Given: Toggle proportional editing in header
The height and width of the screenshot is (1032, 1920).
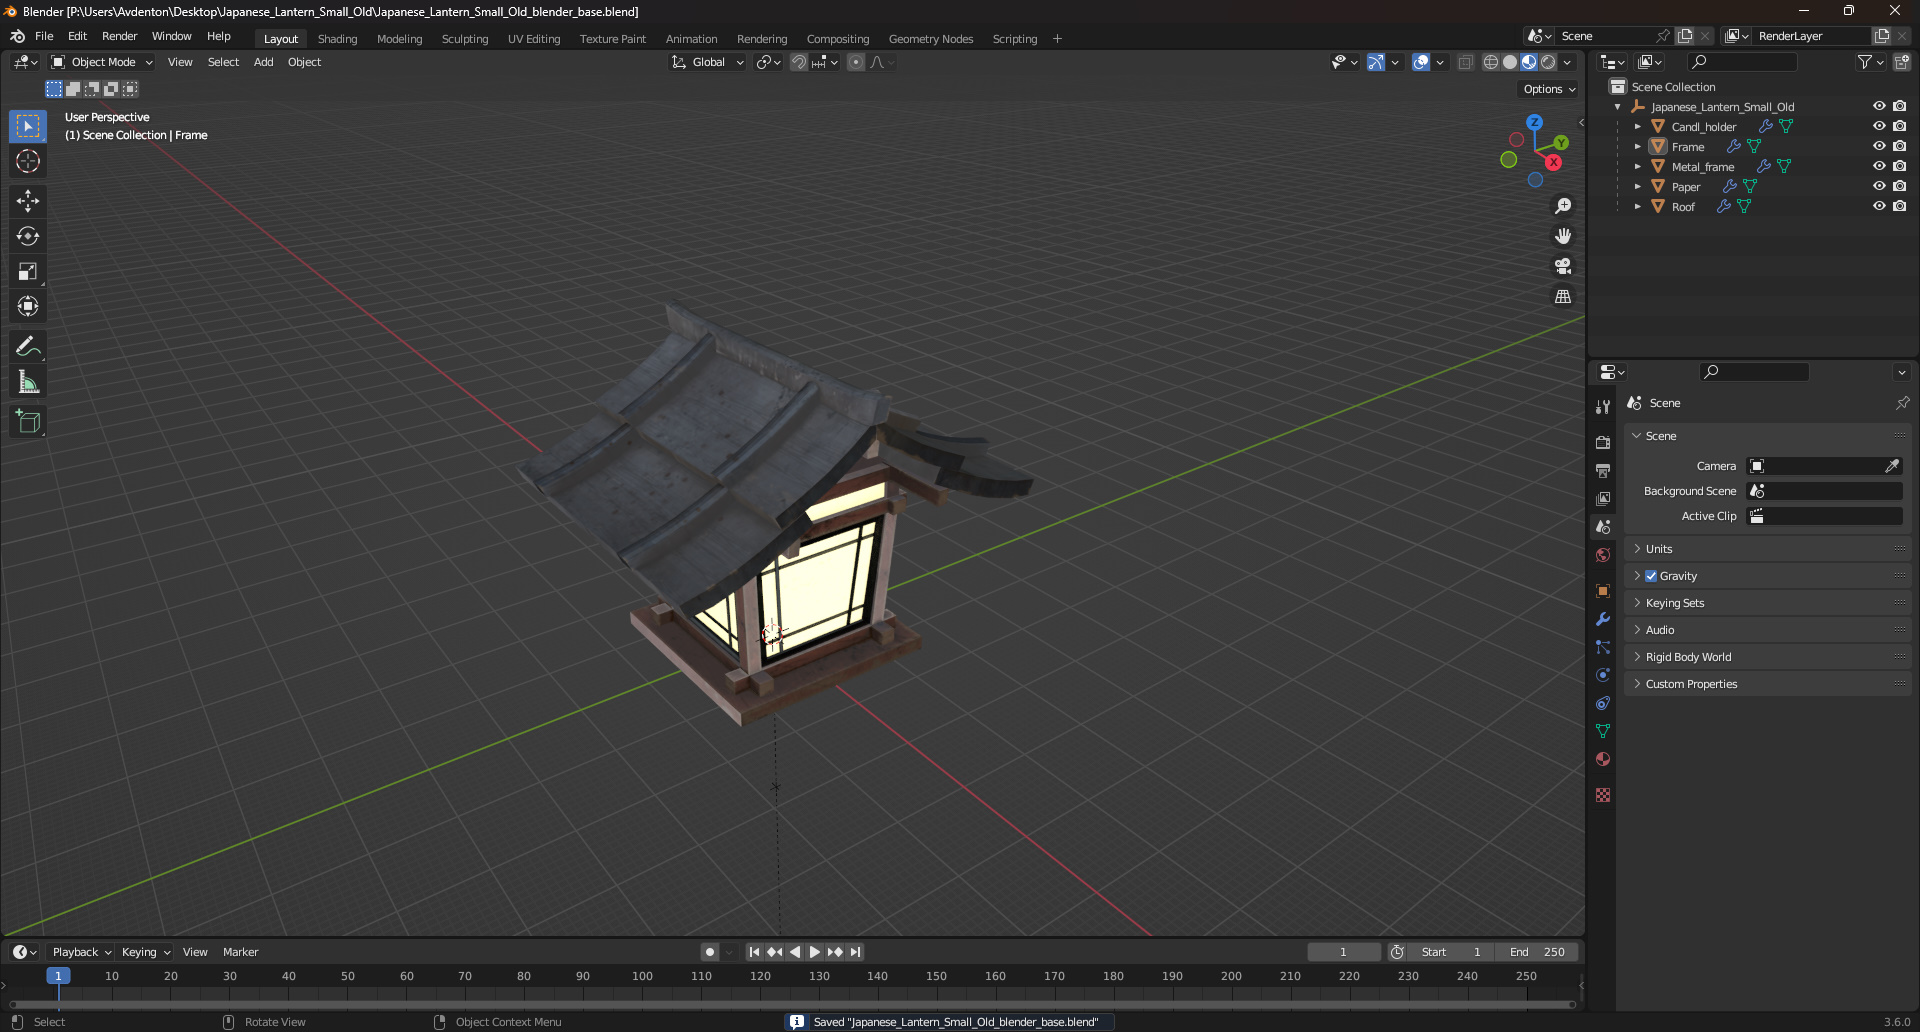Looking at the screenshot, I should pyautogui.click(x=856, y=62).
